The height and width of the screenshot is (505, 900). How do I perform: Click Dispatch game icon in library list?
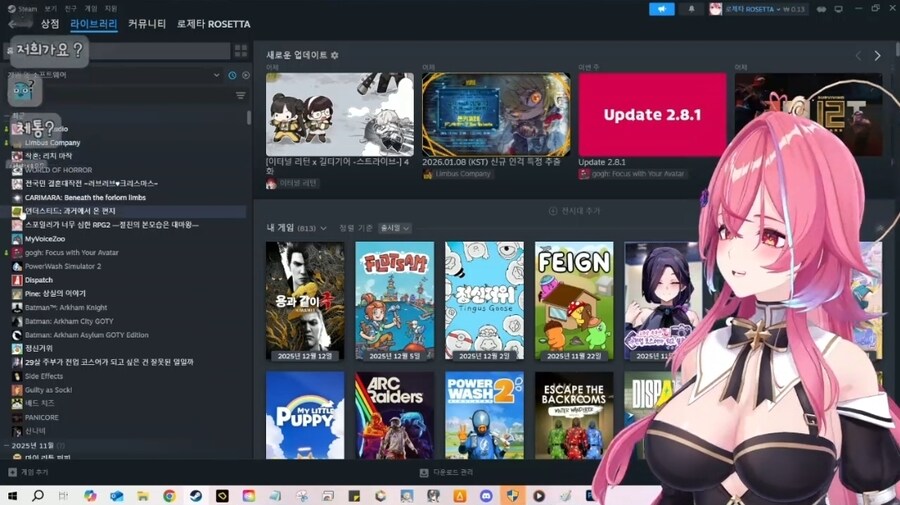[17, 280]
